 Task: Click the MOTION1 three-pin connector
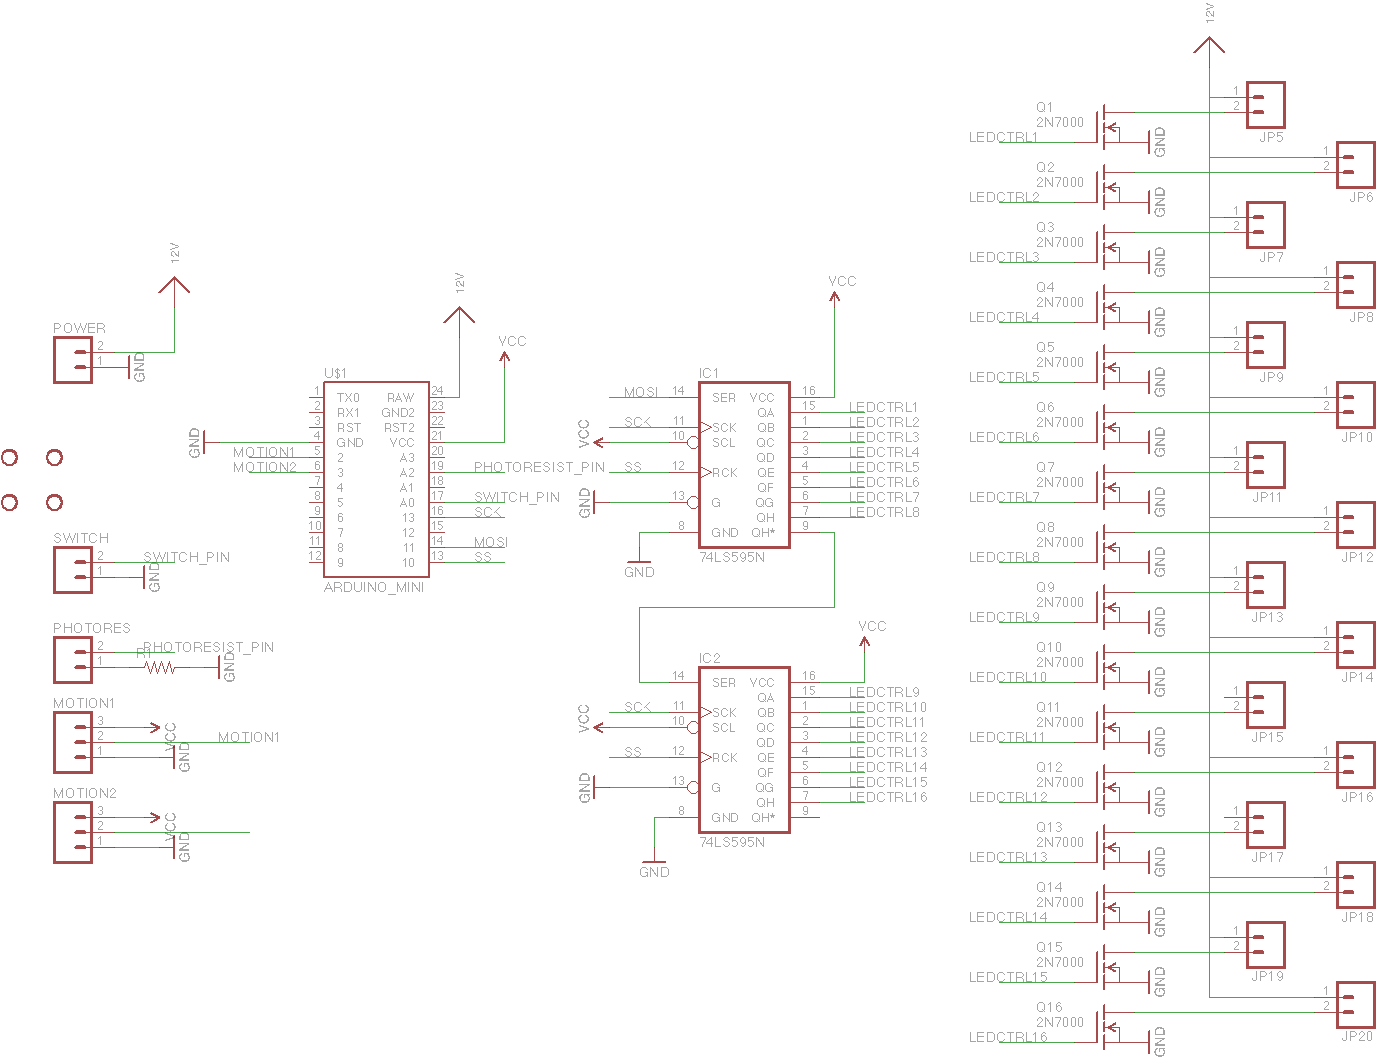[x=73, y=742]
